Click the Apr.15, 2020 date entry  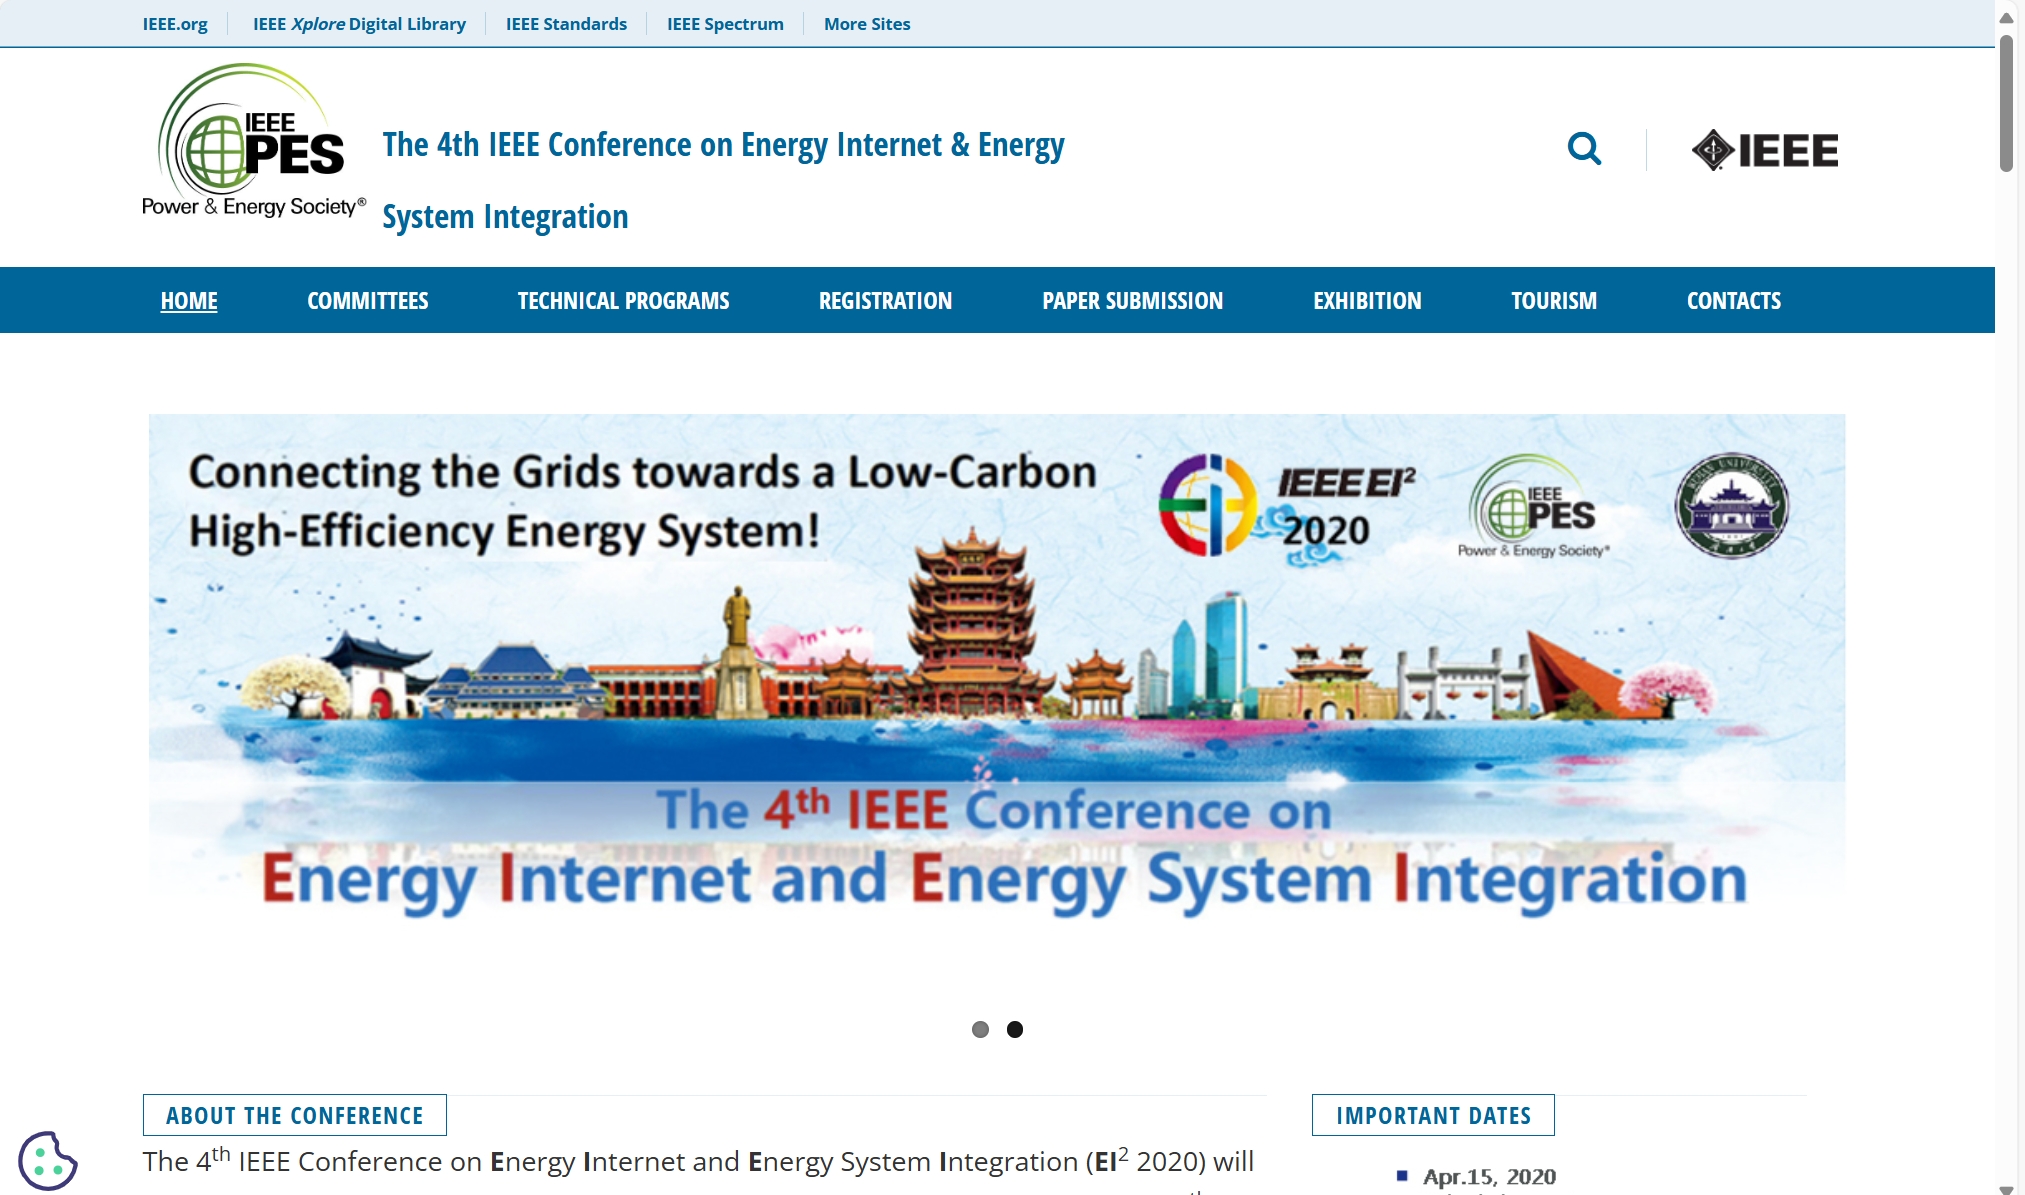1489,1176
